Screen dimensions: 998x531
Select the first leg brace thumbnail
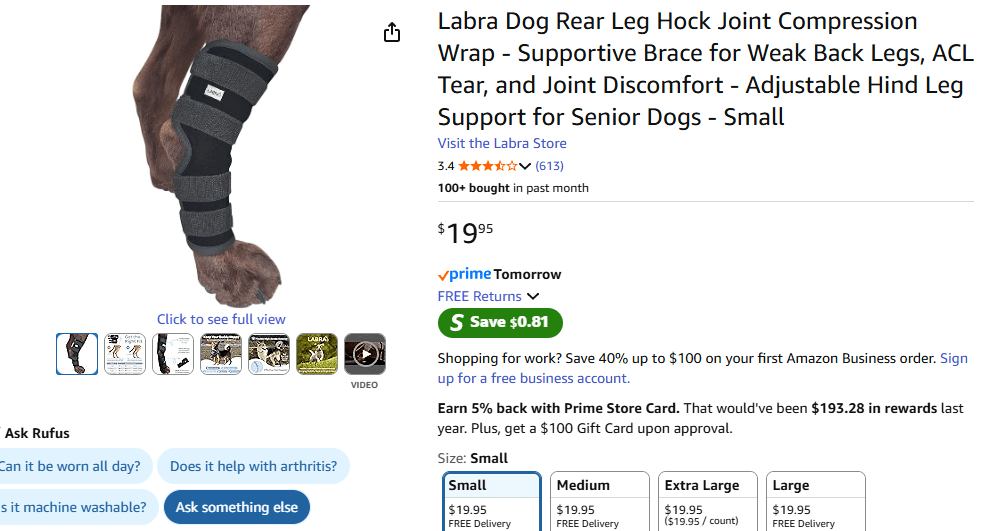click(x=77, y=354)
